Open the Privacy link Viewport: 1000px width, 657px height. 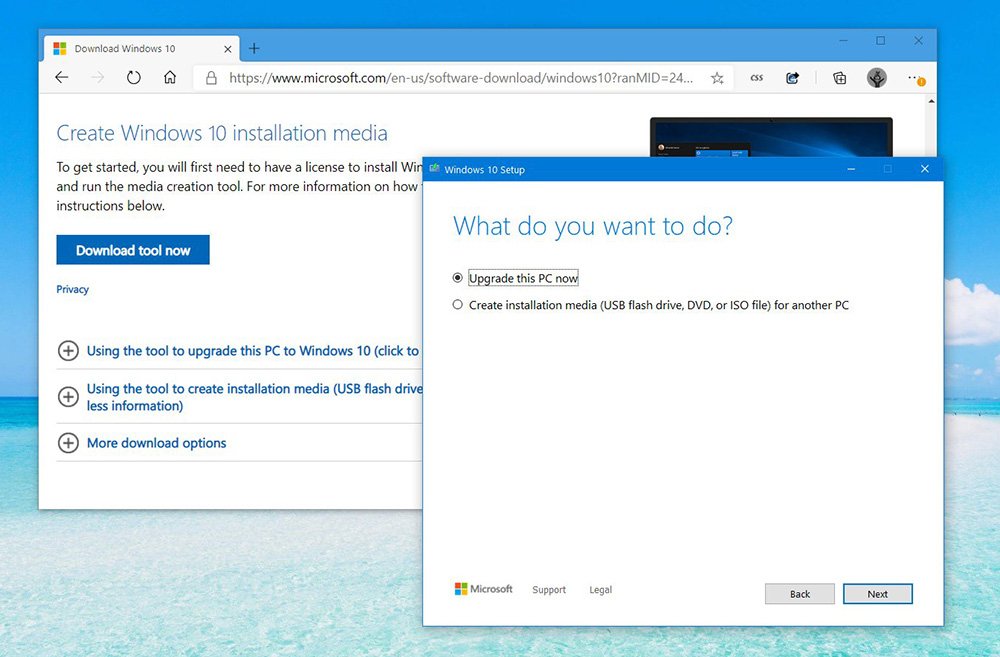[72, 289]
